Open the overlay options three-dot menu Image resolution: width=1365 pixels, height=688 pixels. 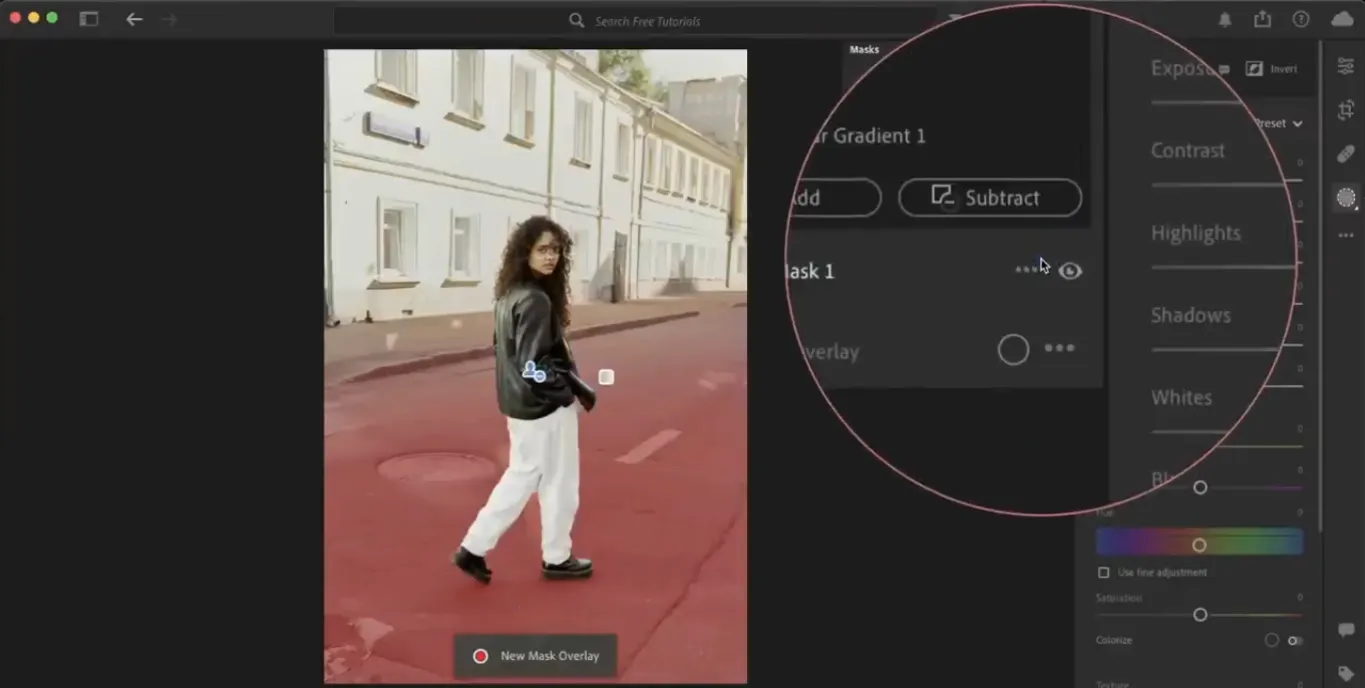pos(1059,348)
